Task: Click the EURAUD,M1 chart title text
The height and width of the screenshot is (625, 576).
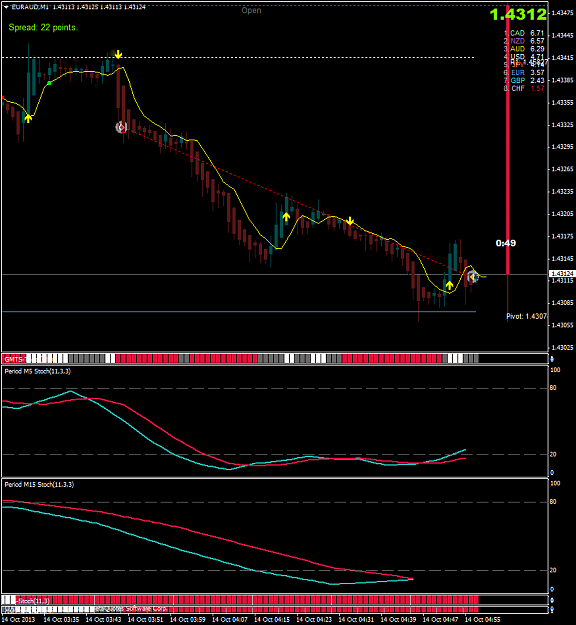Action: pos(30,7)
